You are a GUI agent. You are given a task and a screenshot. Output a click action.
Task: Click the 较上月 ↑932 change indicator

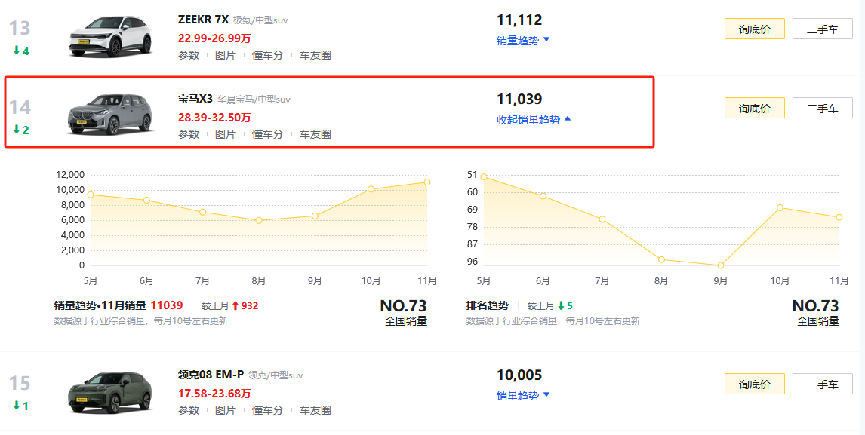pyautogui.click(x=229, y=305)
